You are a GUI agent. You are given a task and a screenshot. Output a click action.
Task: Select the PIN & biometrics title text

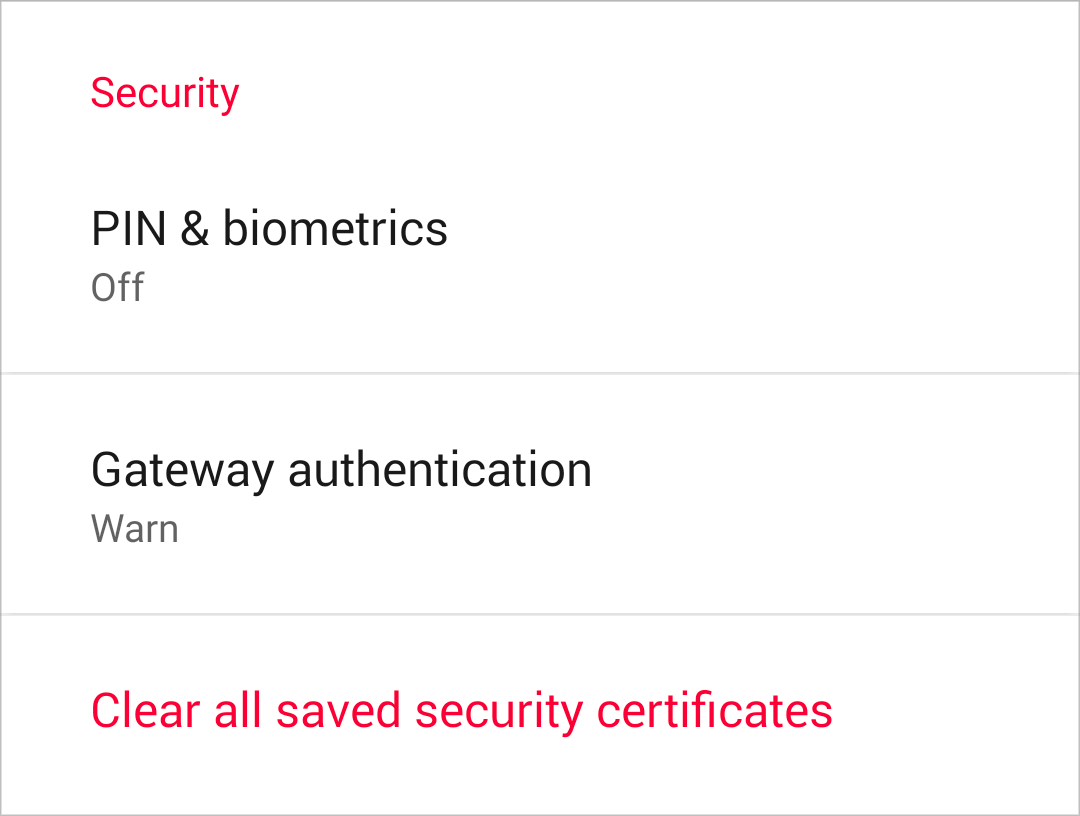click(269, 229)
